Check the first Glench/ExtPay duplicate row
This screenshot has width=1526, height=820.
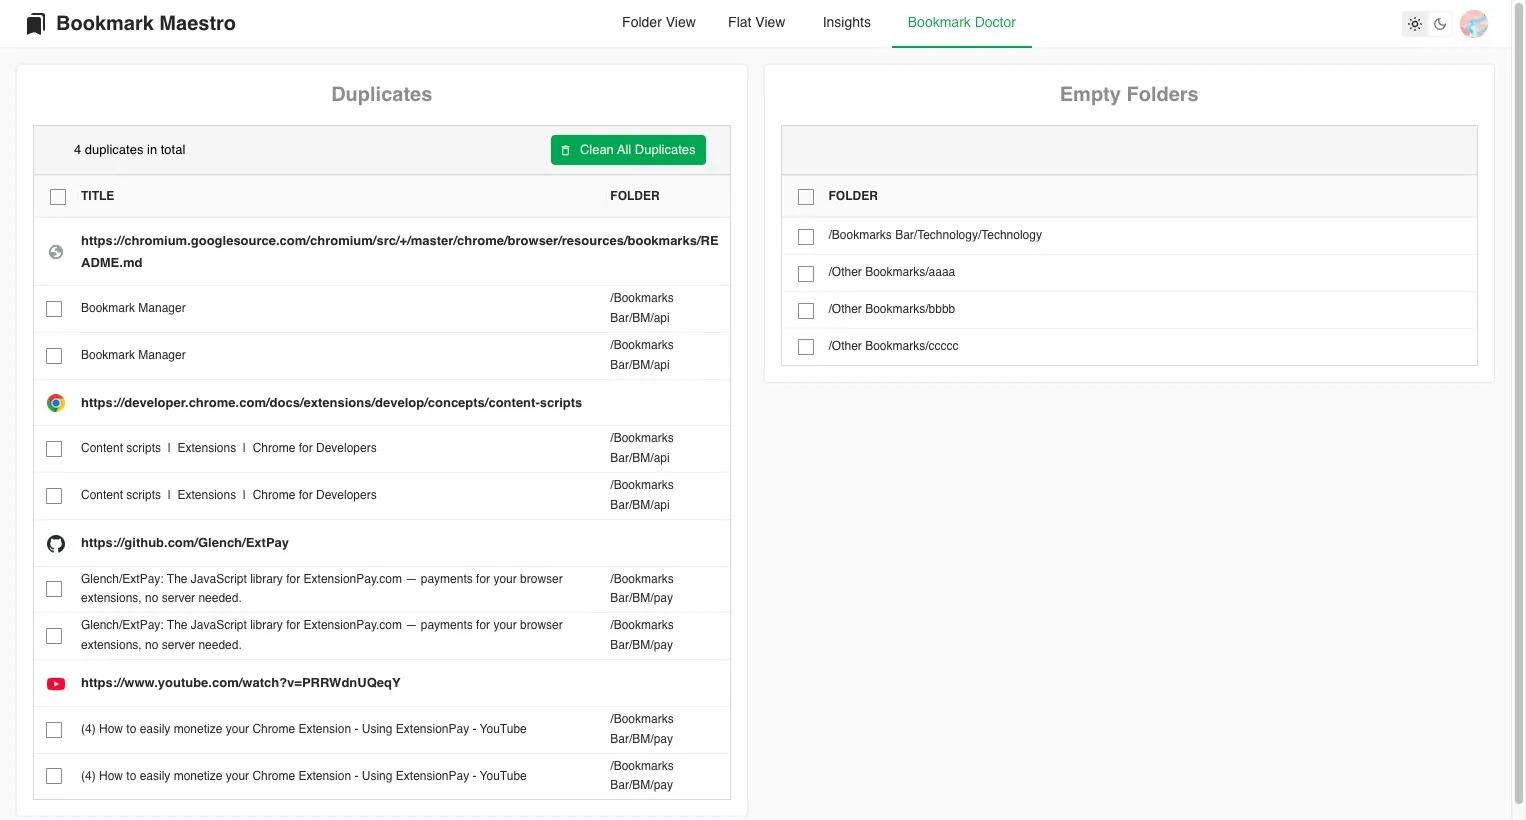pyautogui.click(x=54, y=589)
